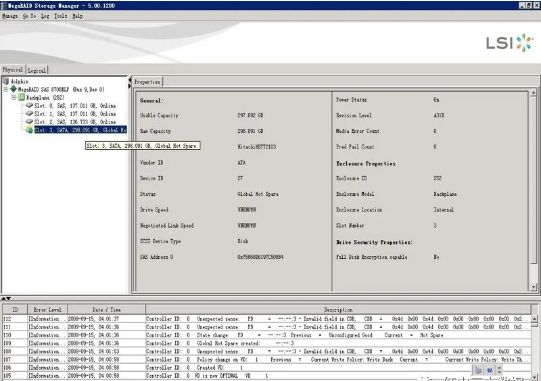Image resolution: width=541 pixels, height=381 pixels.
Task: Select the dolphin server icon in tree
Action: point(6,81)
